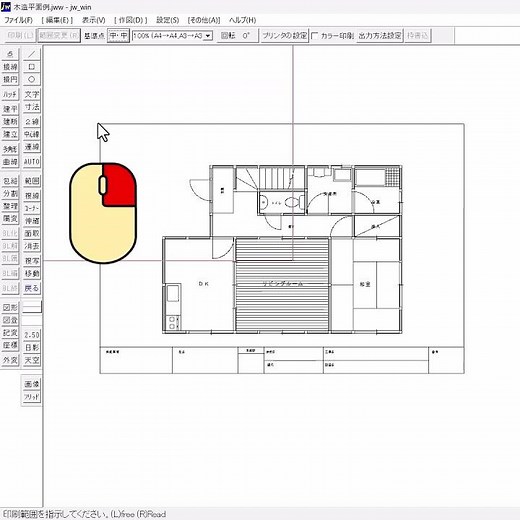This screenshot has height=520, width=520.
Task: Open the ヘルプ(H) menu
Action: [x=242, y=20]
